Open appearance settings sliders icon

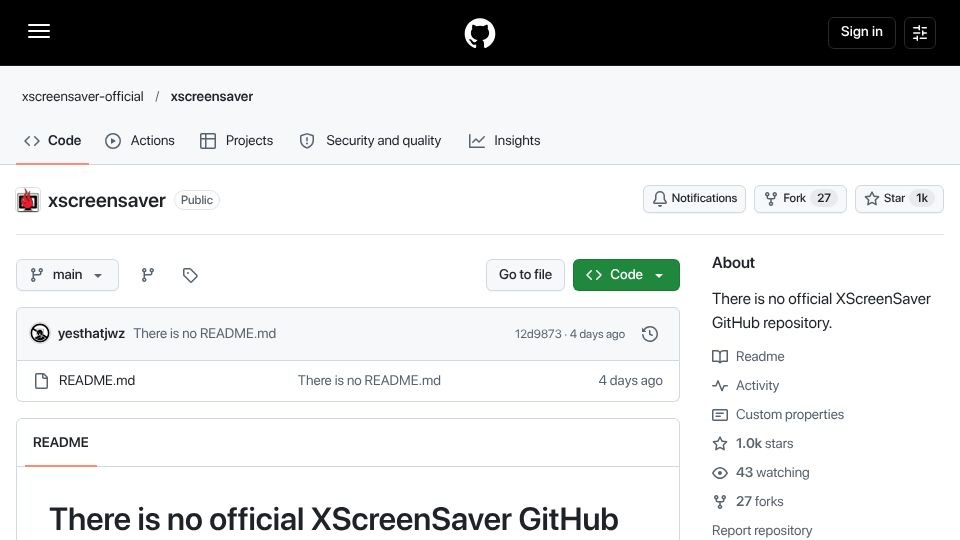[920, 32]
